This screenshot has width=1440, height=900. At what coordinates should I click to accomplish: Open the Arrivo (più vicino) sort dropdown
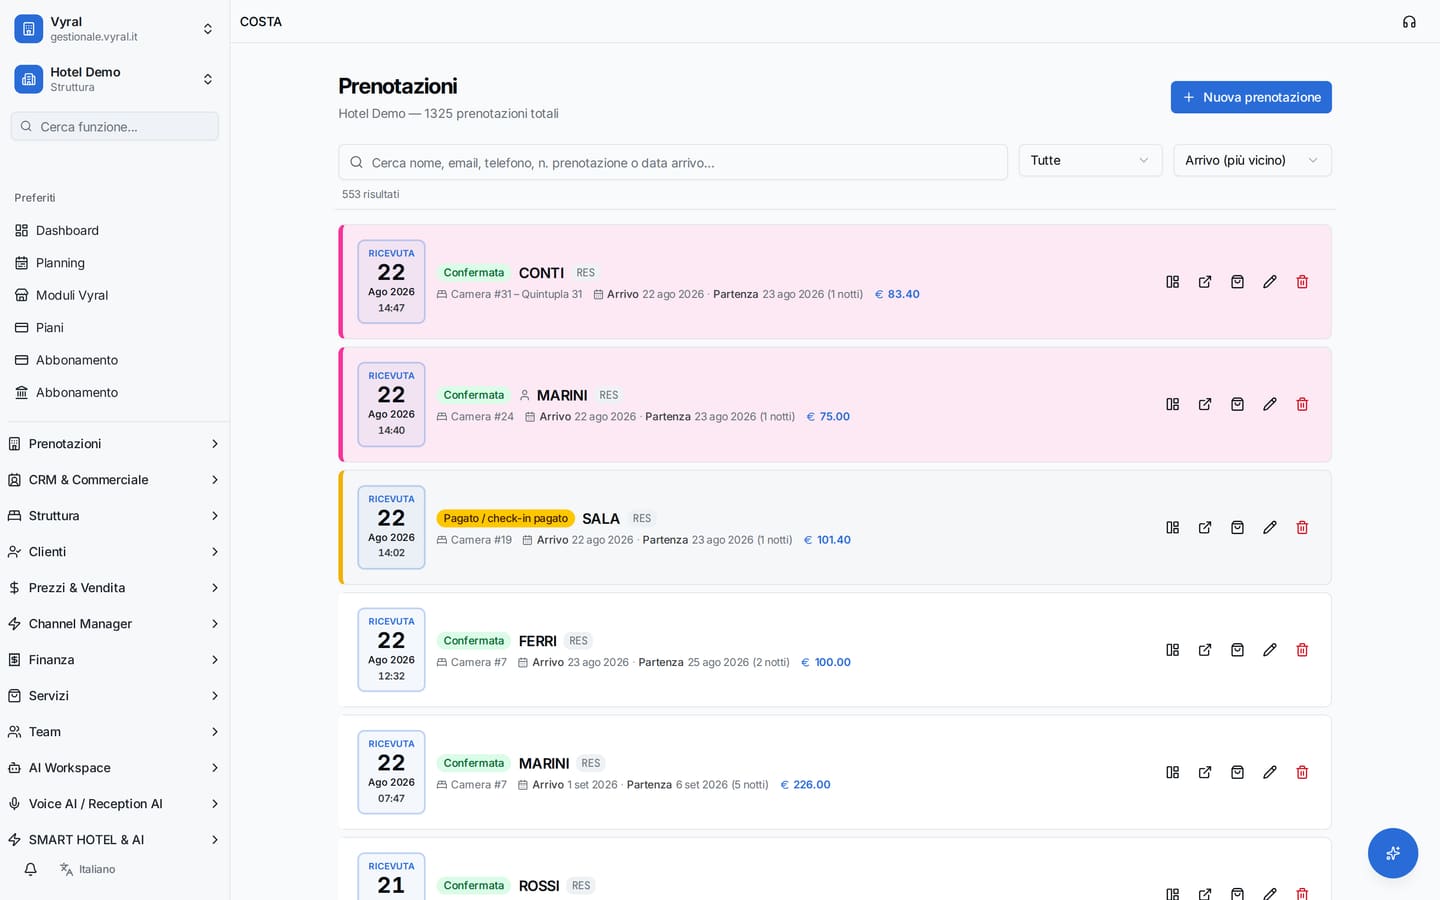click(x=1252, y=160)
